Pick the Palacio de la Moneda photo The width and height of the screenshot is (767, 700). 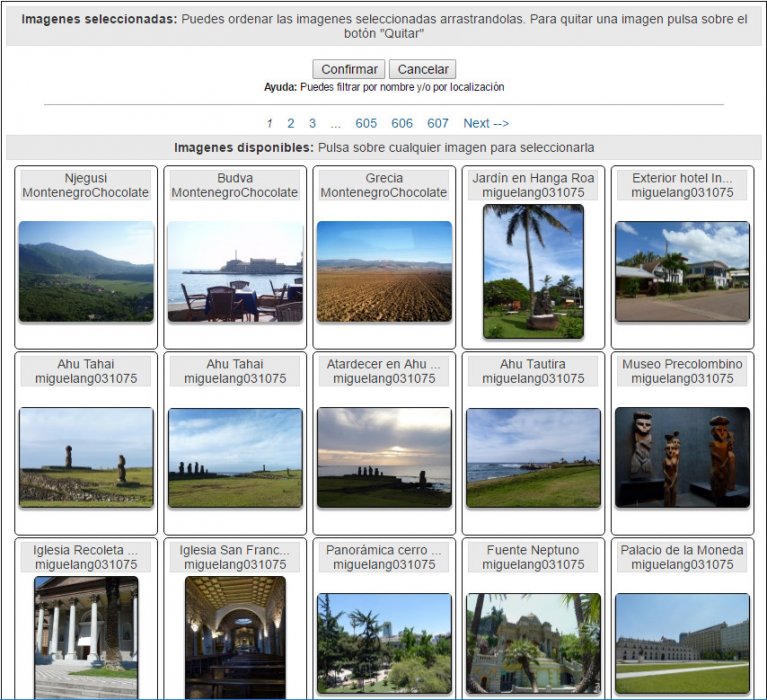point(682,644)
